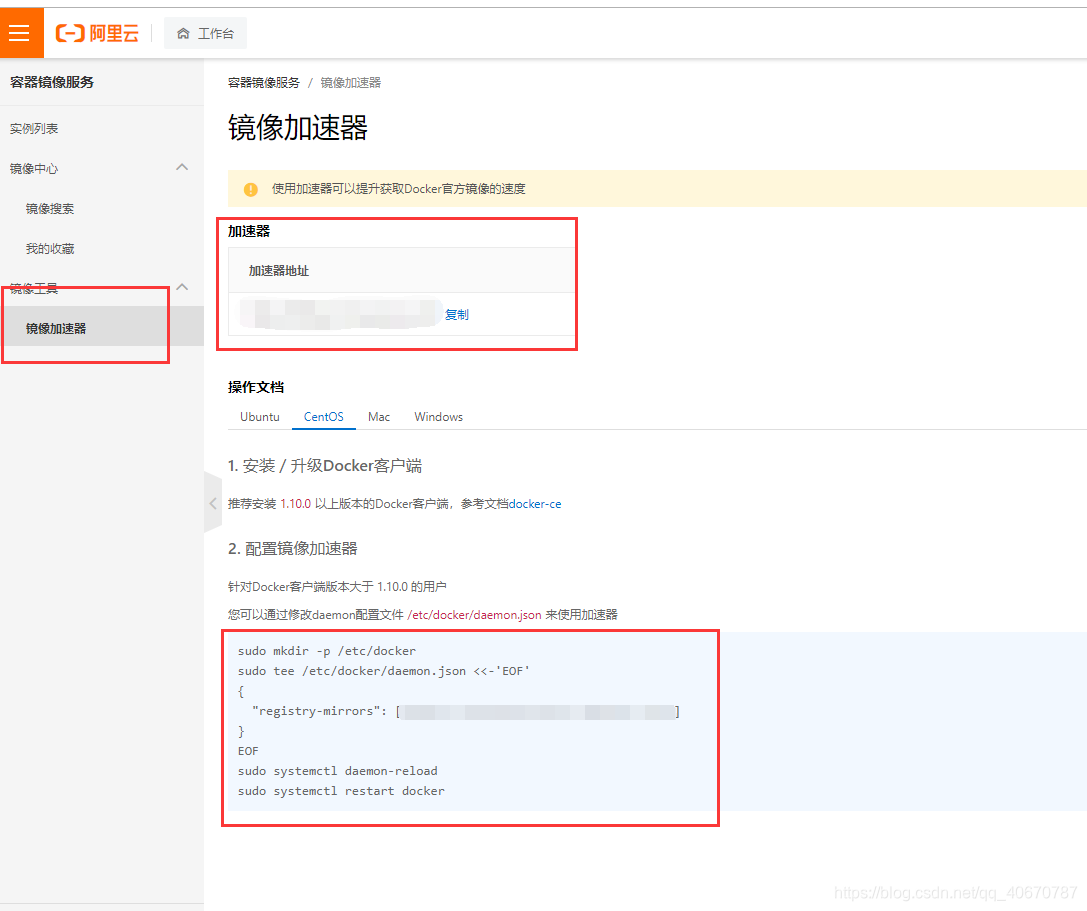Switch to the Windows tab
This screenshot has height=911, width=1087.
[439, 417]
